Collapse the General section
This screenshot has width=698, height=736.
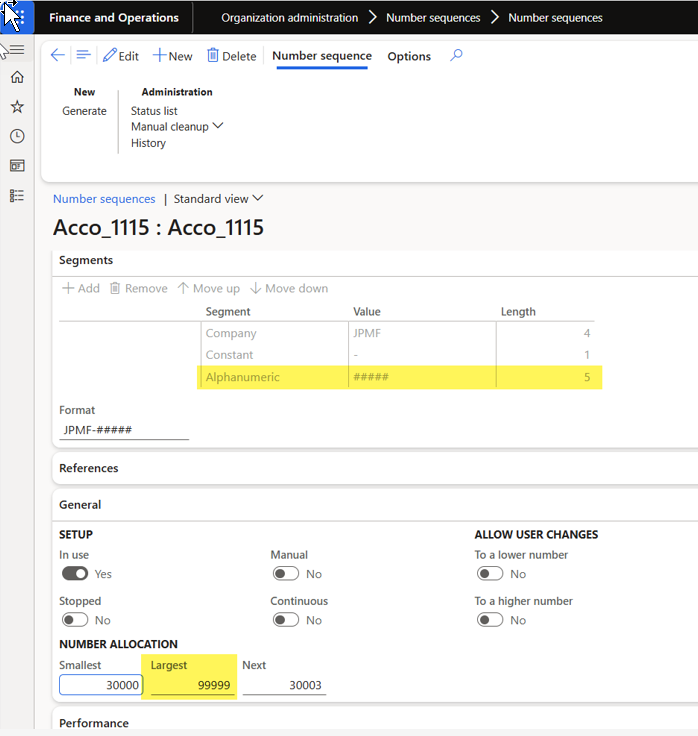point(80,505)
